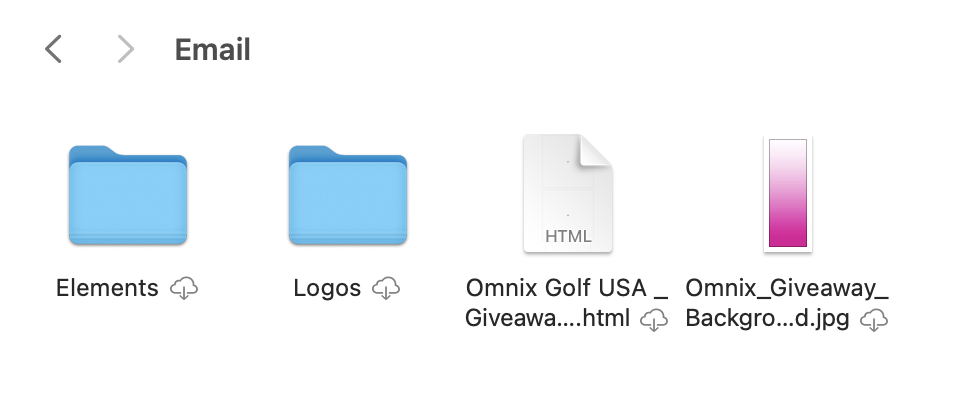Click the Elements folder name label
The width and height of the screenshot is (974, 420).
coord(107,288)
